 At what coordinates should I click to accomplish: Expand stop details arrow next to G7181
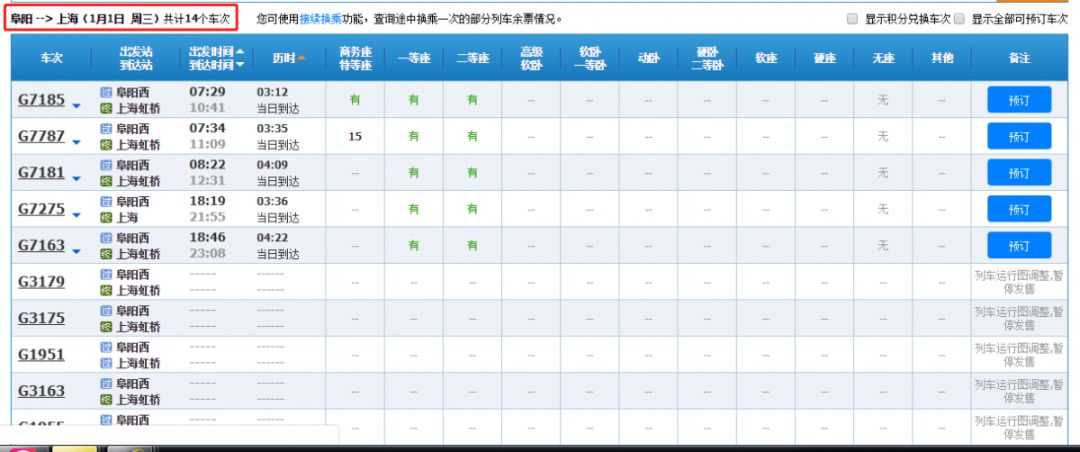[x=76, y=179]
